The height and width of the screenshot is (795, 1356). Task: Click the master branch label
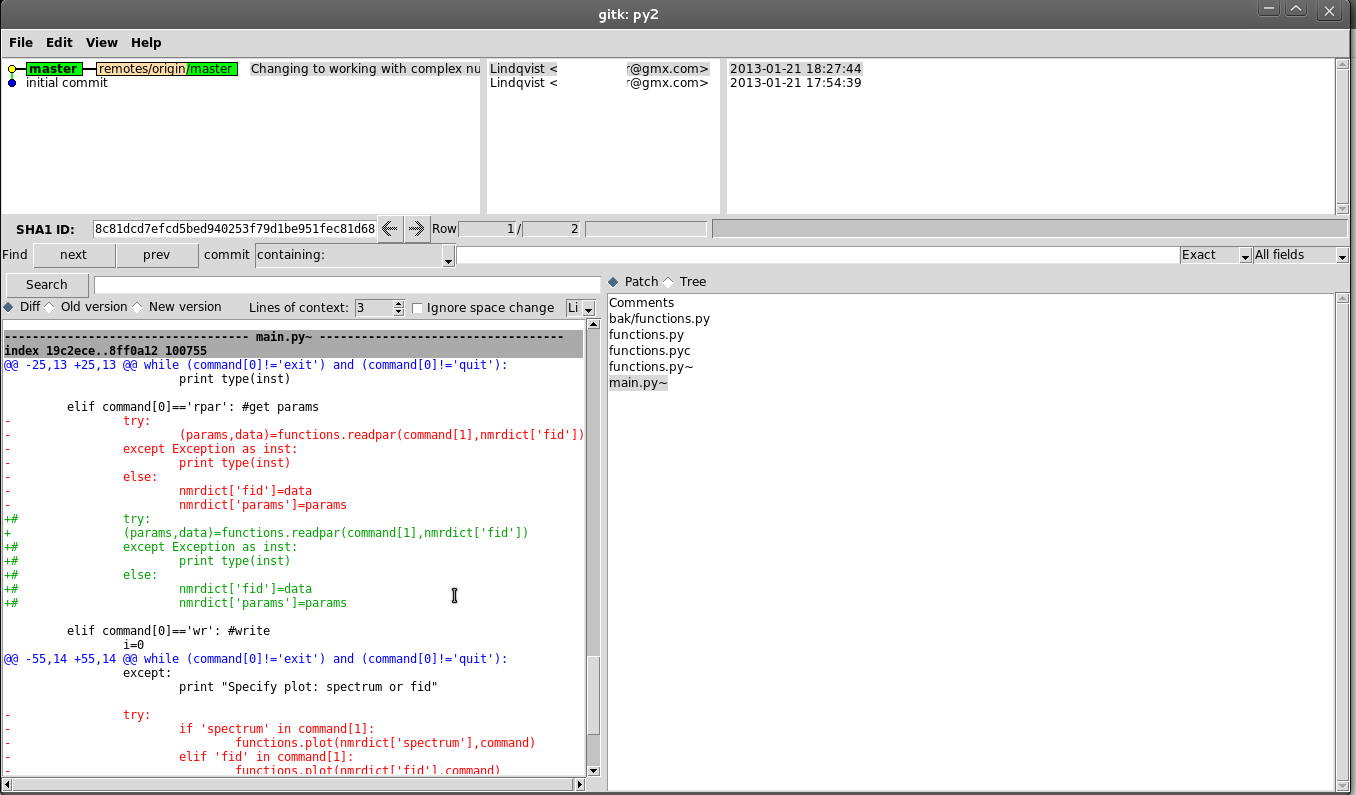tap(54, 69)
